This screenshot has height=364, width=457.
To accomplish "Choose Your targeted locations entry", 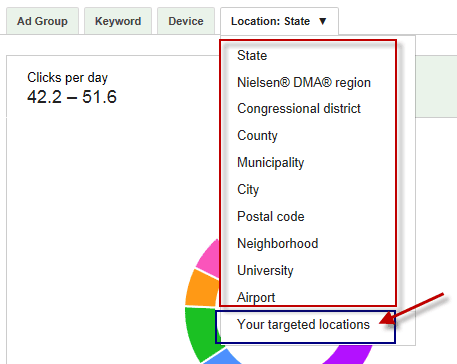I will [303, 325].
